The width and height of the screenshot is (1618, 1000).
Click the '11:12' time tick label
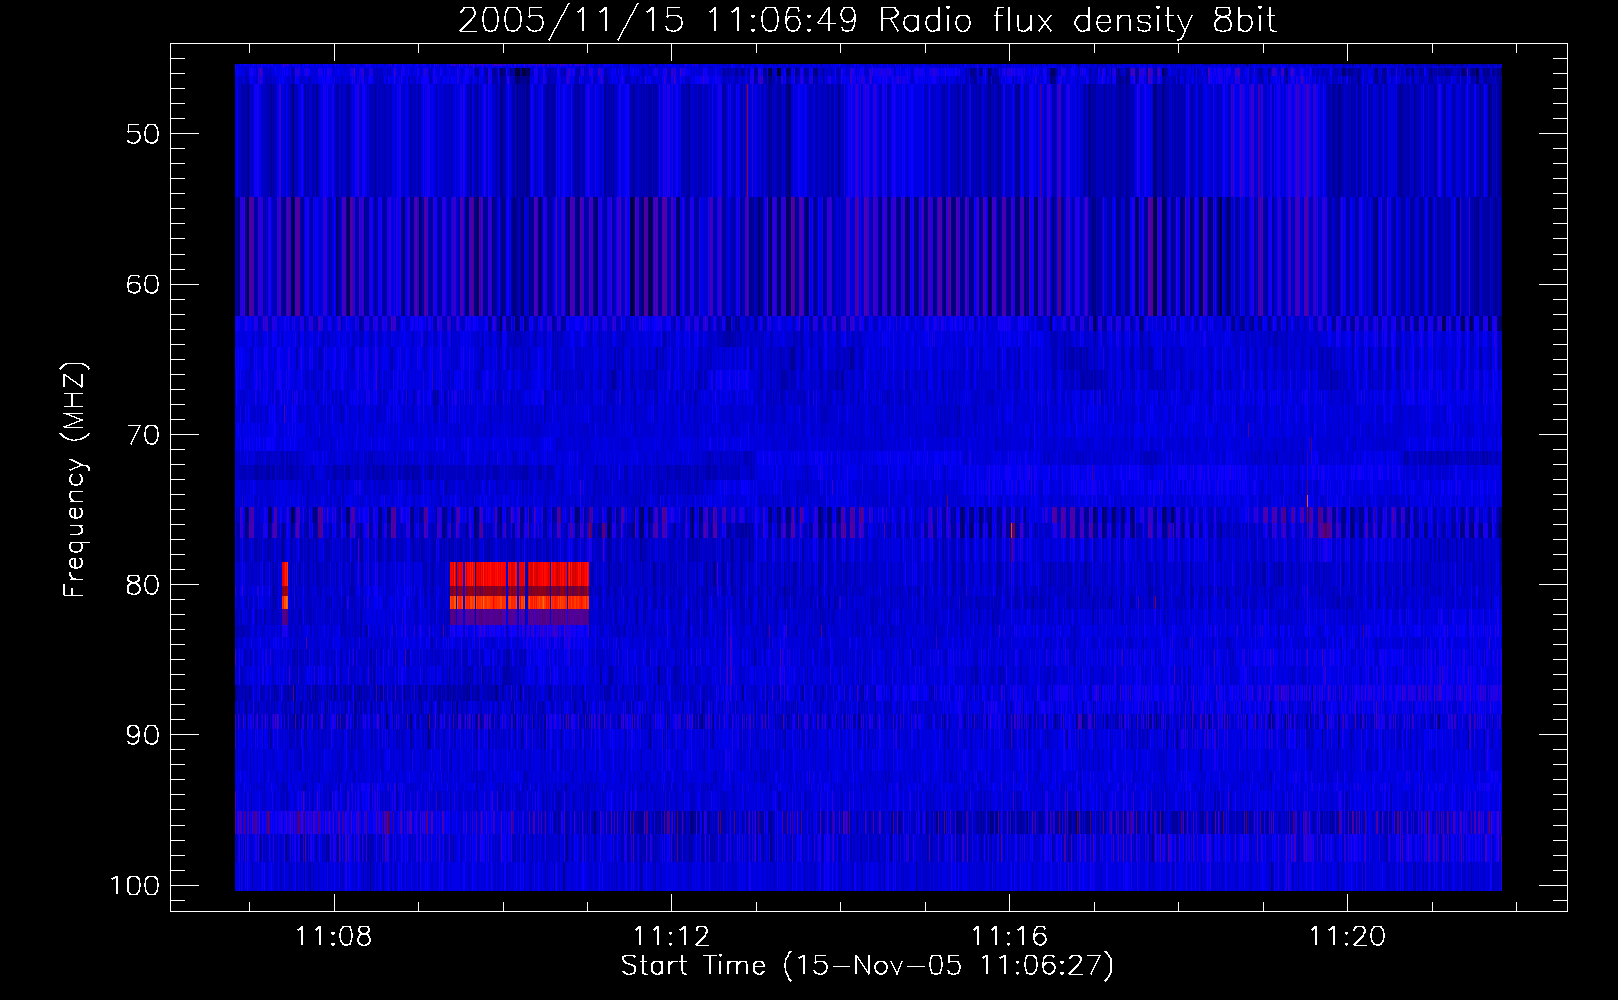[x=671, y=936]
